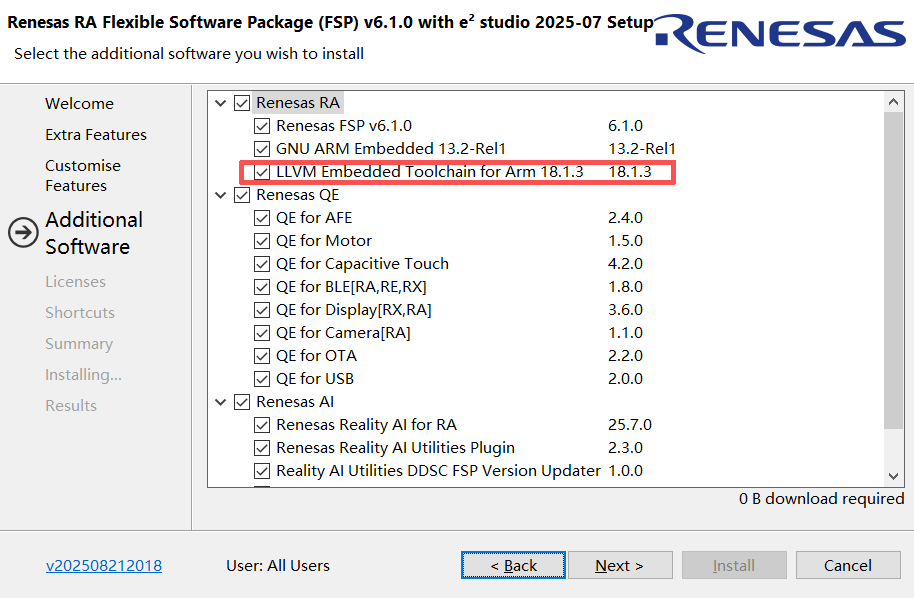Collapse the Renesas QE tree group
The height and width of the screenshot is (598, 914).
pos(220,195)
